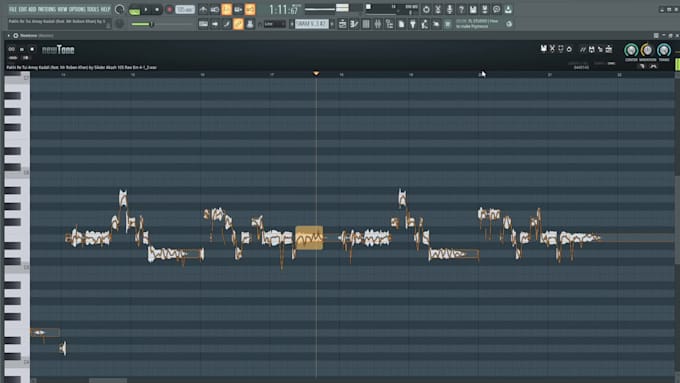Toggle loop recording
The width and height of the screenshot is (680, 383).
(250, 9)
